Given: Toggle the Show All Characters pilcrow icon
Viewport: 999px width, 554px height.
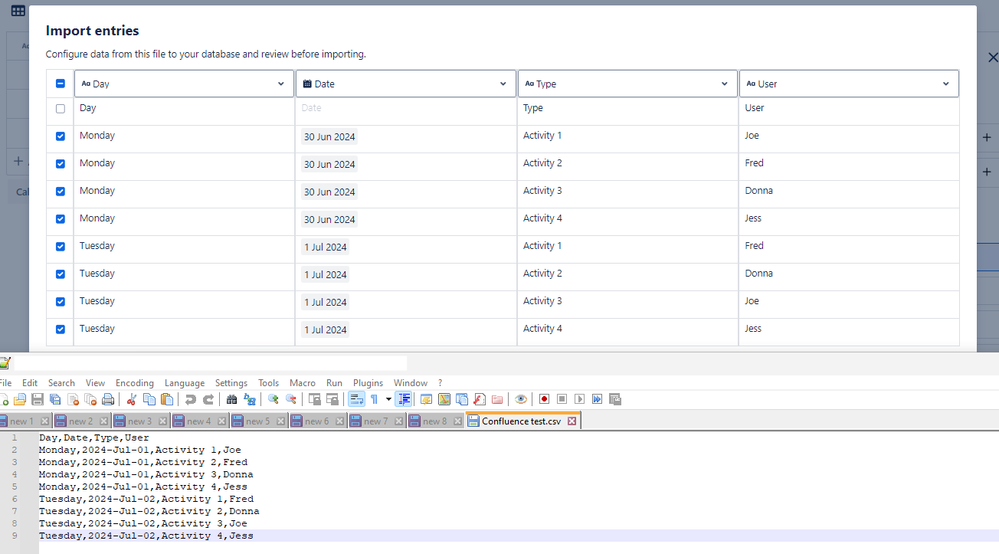Looking at the screenshot, I should [x=374, y=399].
